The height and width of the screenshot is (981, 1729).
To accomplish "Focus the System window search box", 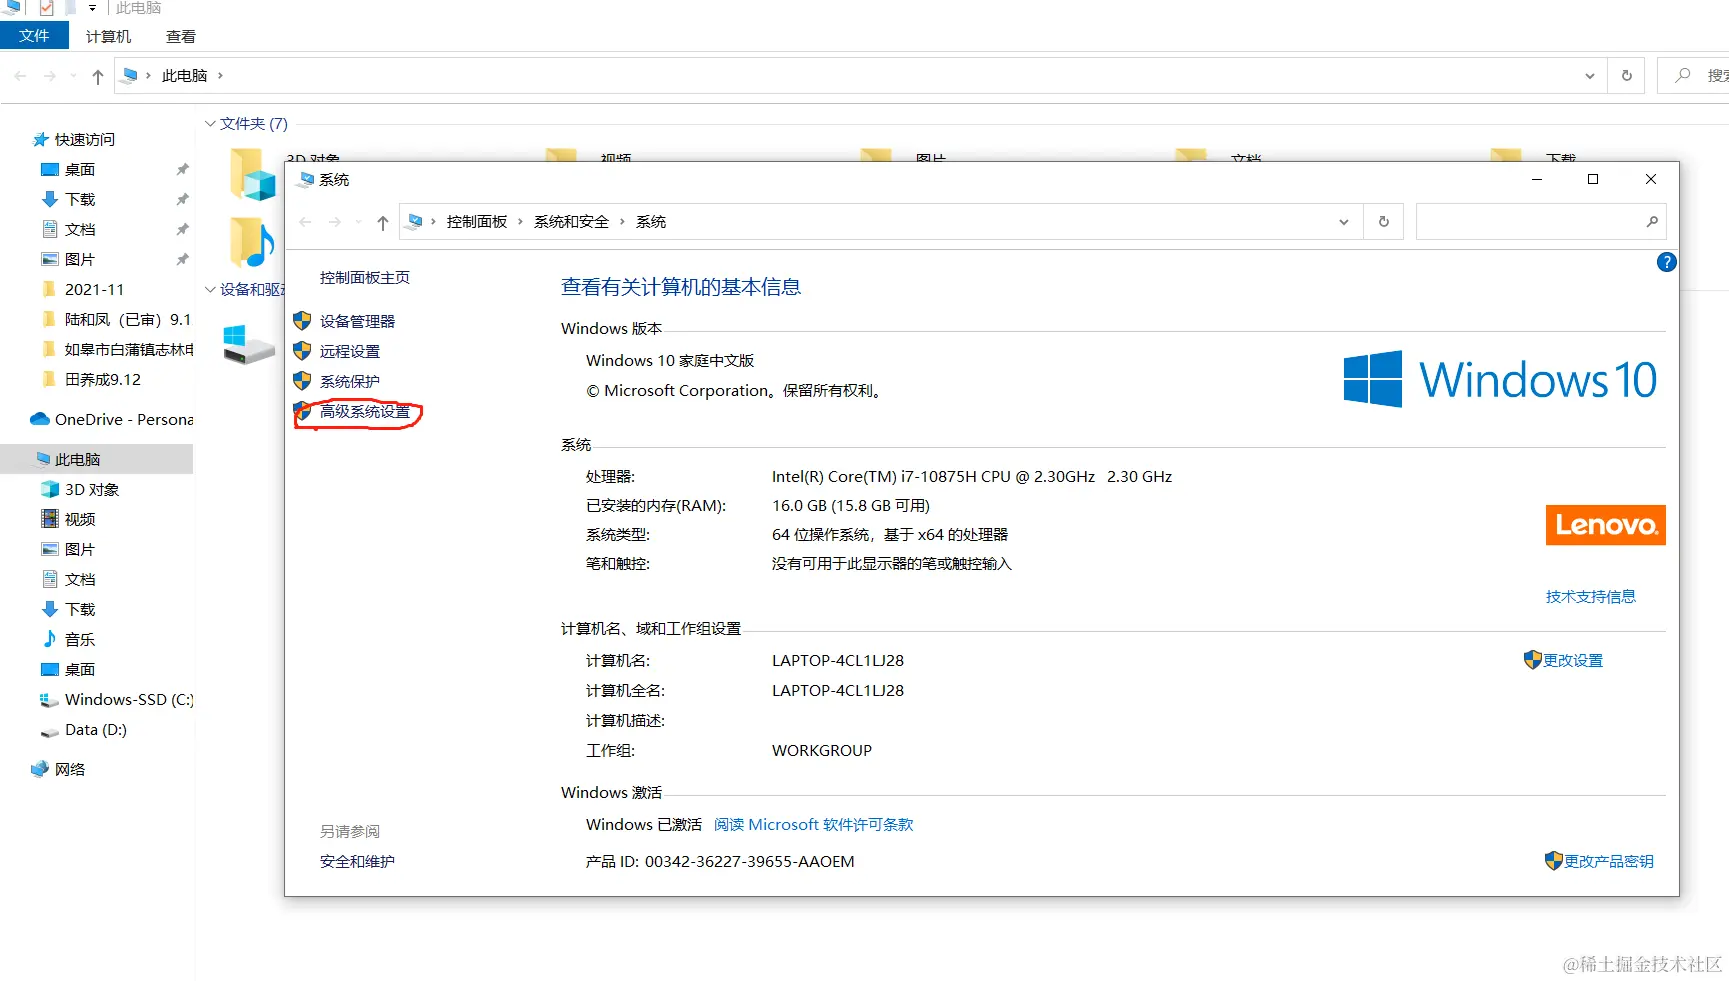I will pyautogui.click(x=1541, y=222).
